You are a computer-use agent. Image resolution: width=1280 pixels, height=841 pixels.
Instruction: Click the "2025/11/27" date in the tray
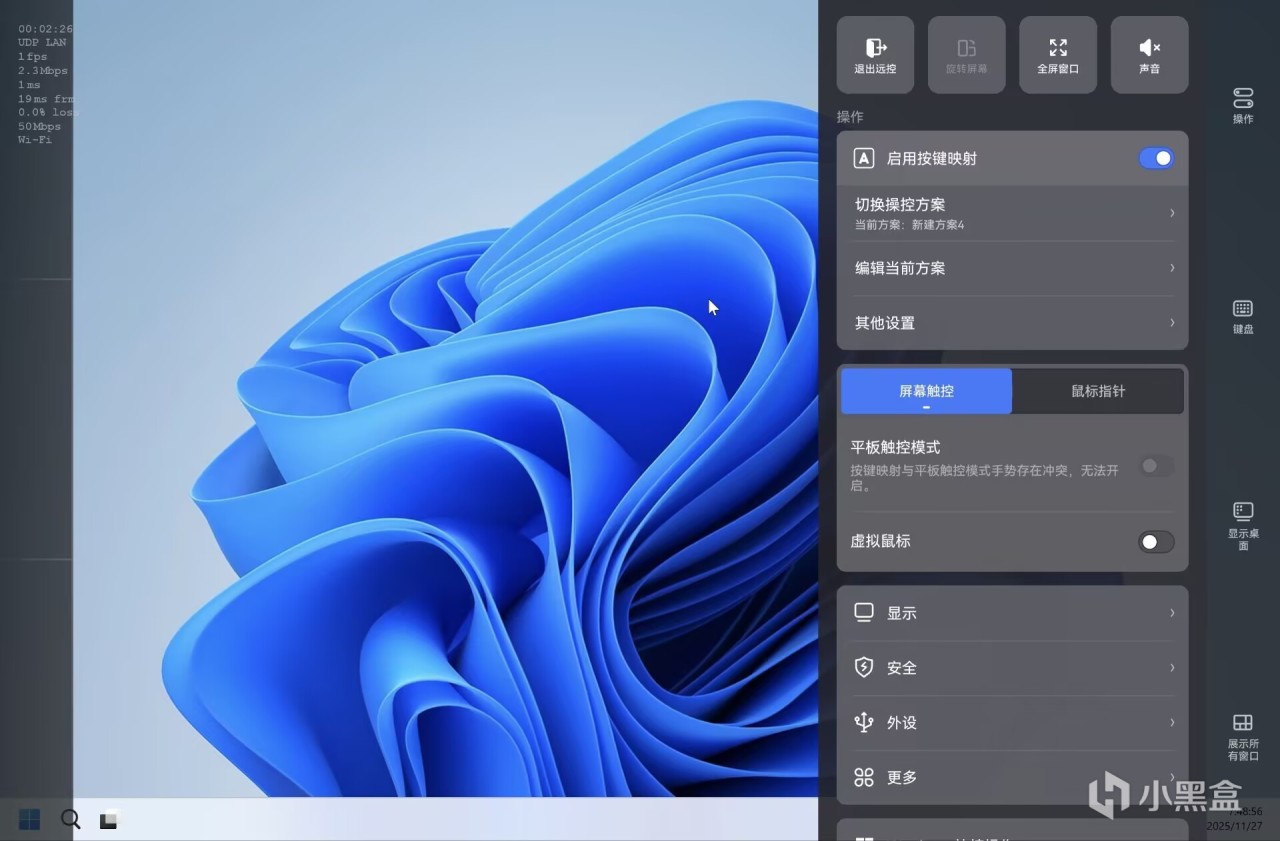[x=1234, y=826]
